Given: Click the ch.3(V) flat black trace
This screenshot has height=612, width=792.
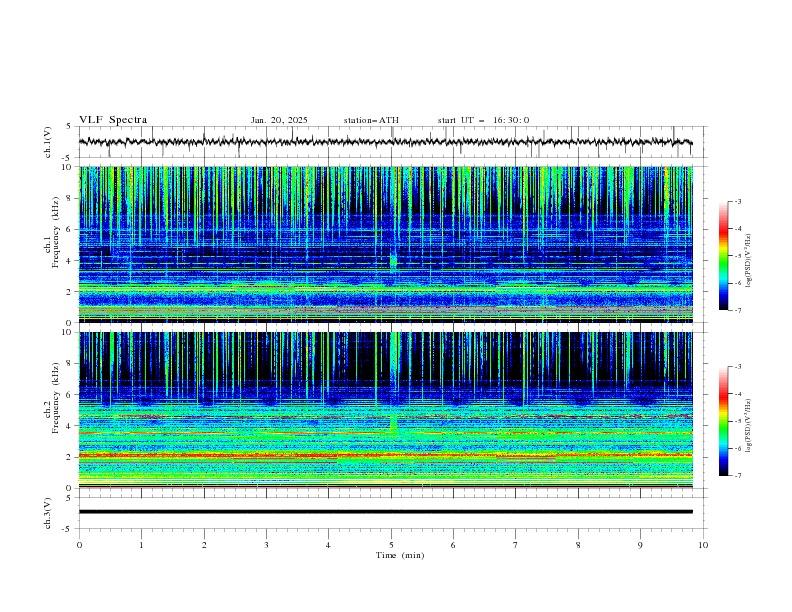Looking at the screenshot, I should click(x=386, y=512).
